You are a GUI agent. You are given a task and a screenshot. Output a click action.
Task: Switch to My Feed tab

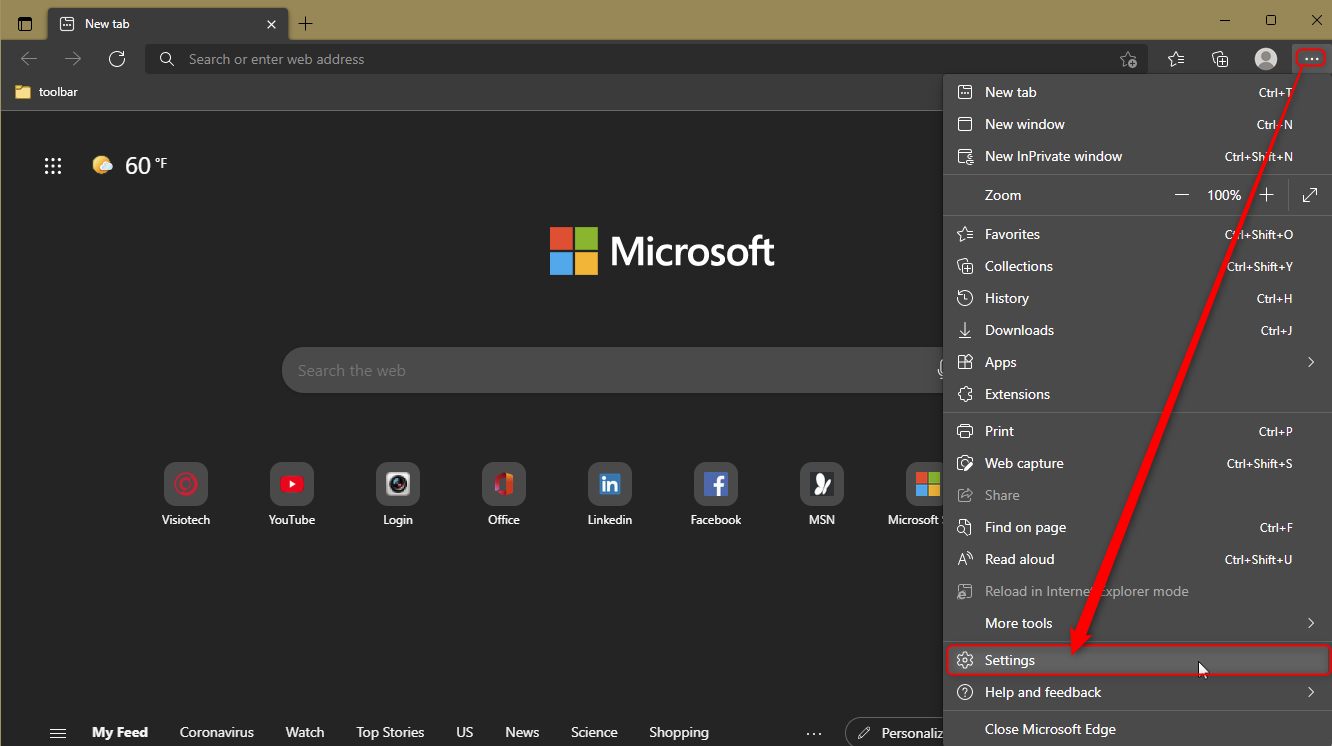pyautogui.click(x=120, y=732)
